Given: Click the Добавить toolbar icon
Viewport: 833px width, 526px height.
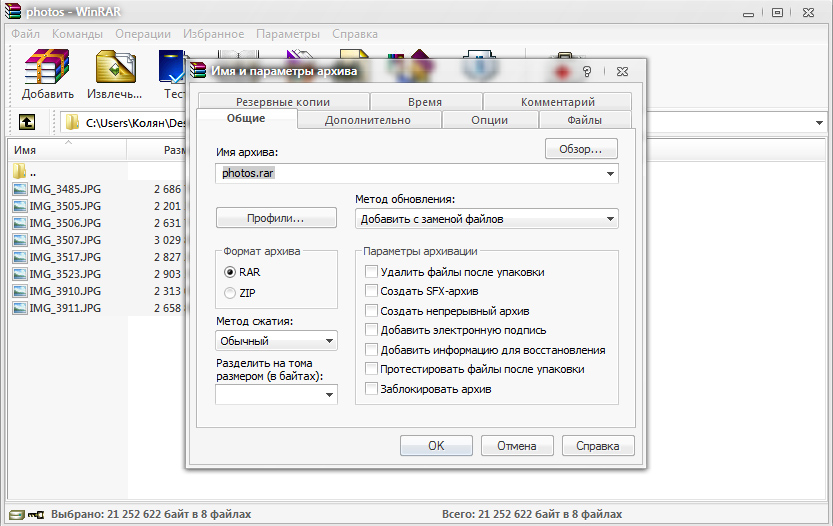Looking at the screenshot, I should point(47,67).
